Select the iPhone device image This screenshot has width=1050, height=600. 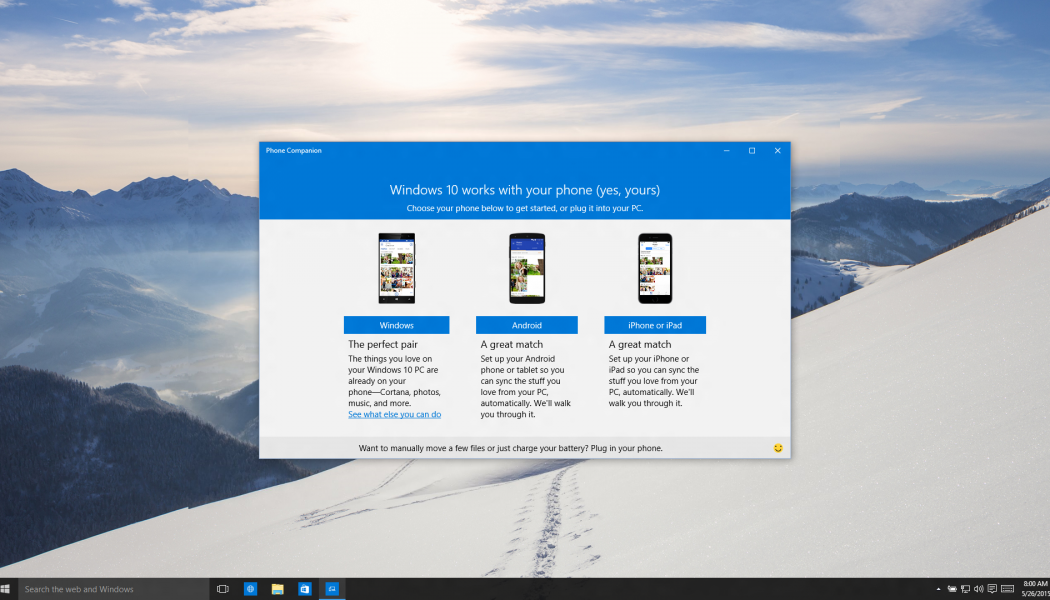click(655, 269)
